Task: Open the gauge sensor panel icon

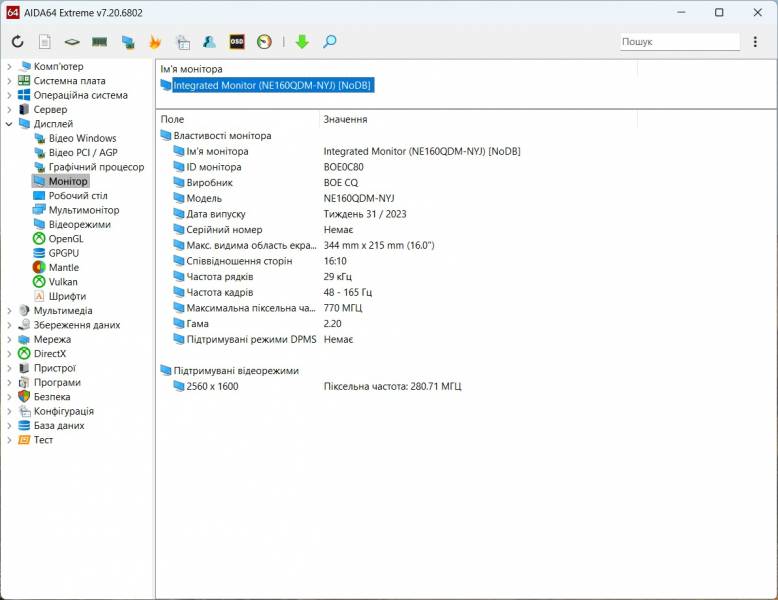Action: click(x=264, y=42)
